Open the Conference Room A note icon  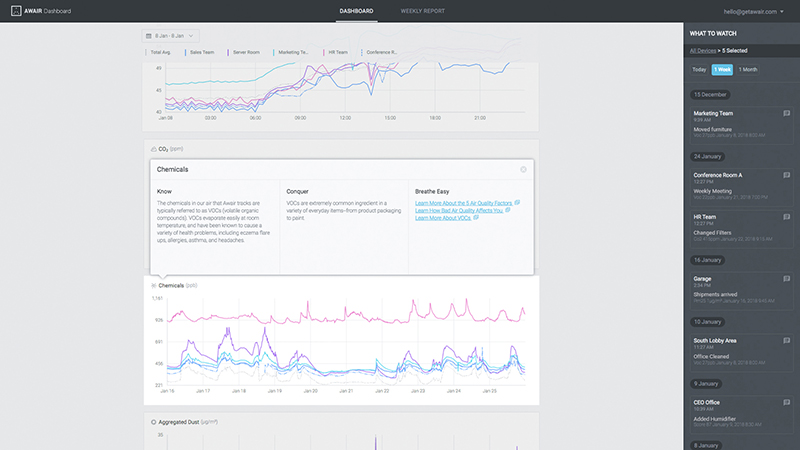(x=787, y=175)
